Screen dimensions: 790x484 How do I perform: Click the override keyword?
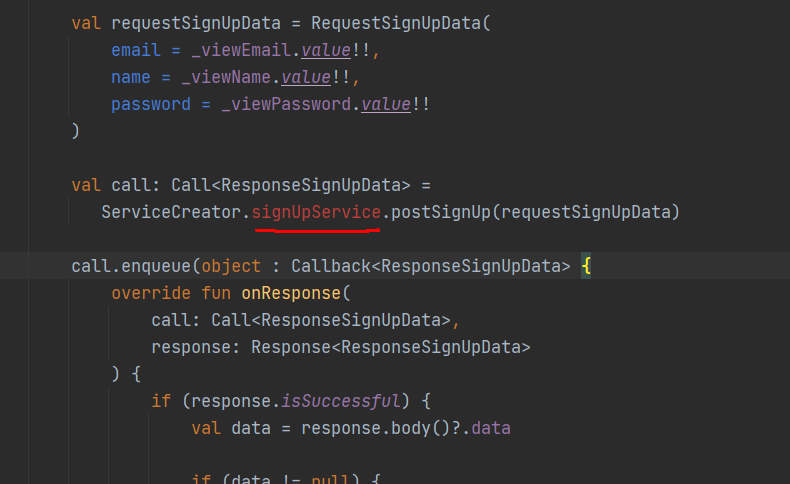pos(151,293)
